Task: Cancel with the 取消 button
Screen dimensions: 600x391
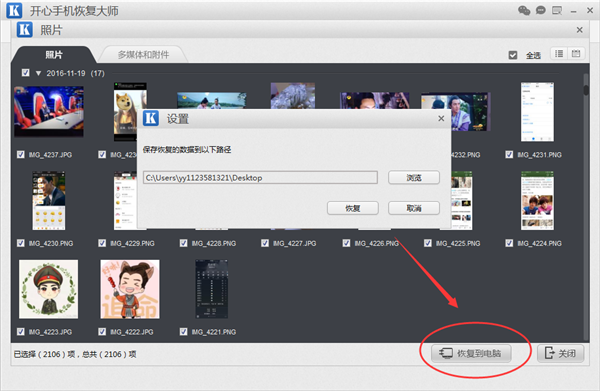Action: pos(414,208)
